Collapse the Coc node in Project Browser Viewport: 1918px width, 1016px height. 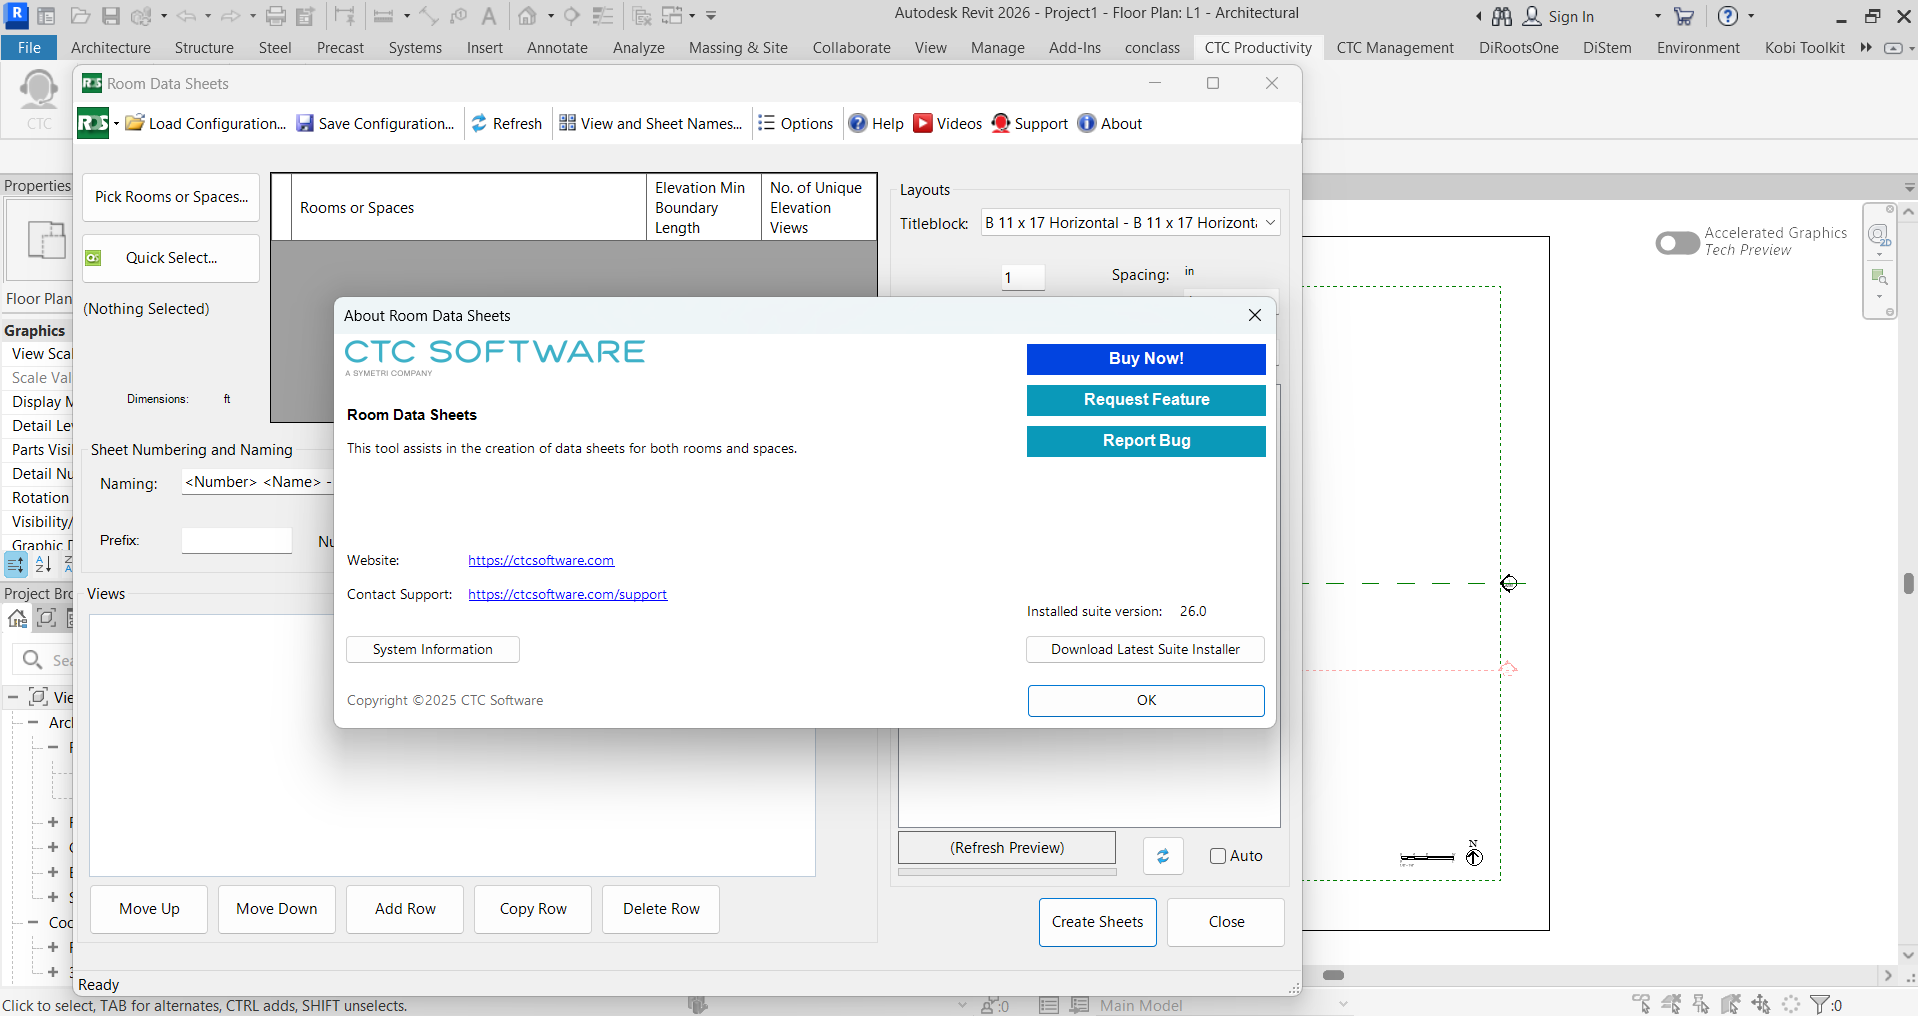[33, 922]
